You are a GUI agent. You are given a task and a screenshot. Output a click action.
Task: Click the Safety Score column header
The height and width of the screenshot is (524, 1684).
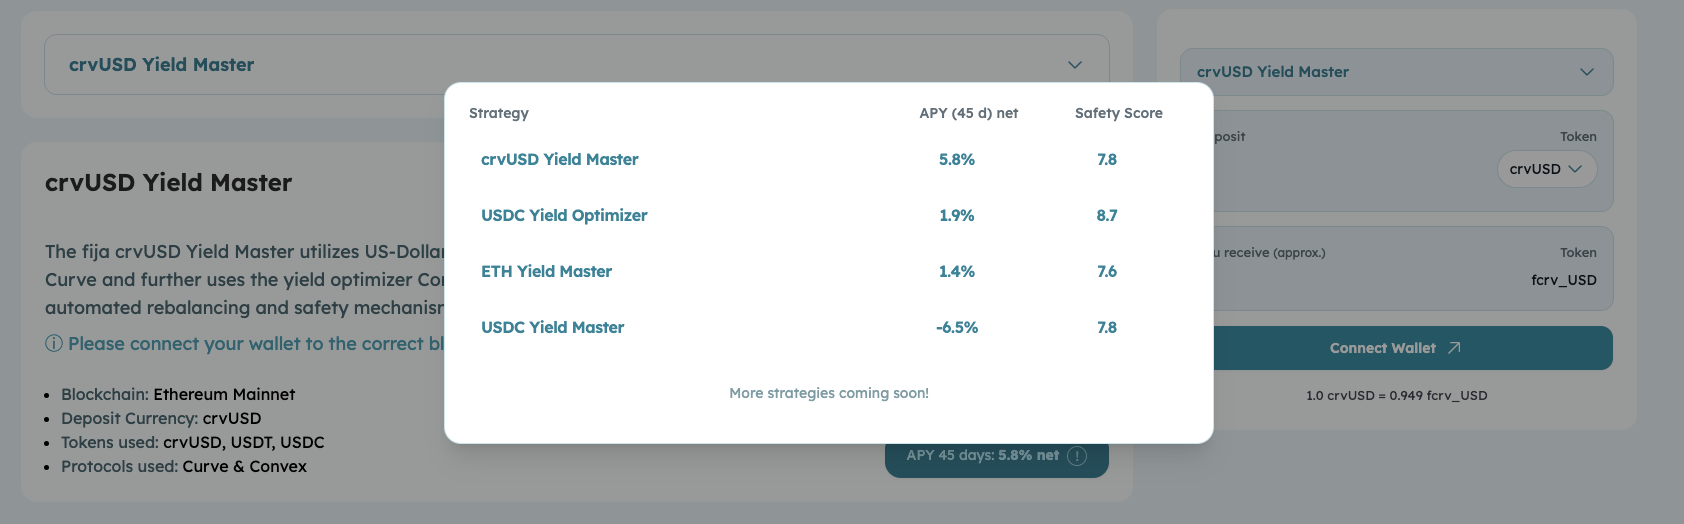(x=1118, y=114)
